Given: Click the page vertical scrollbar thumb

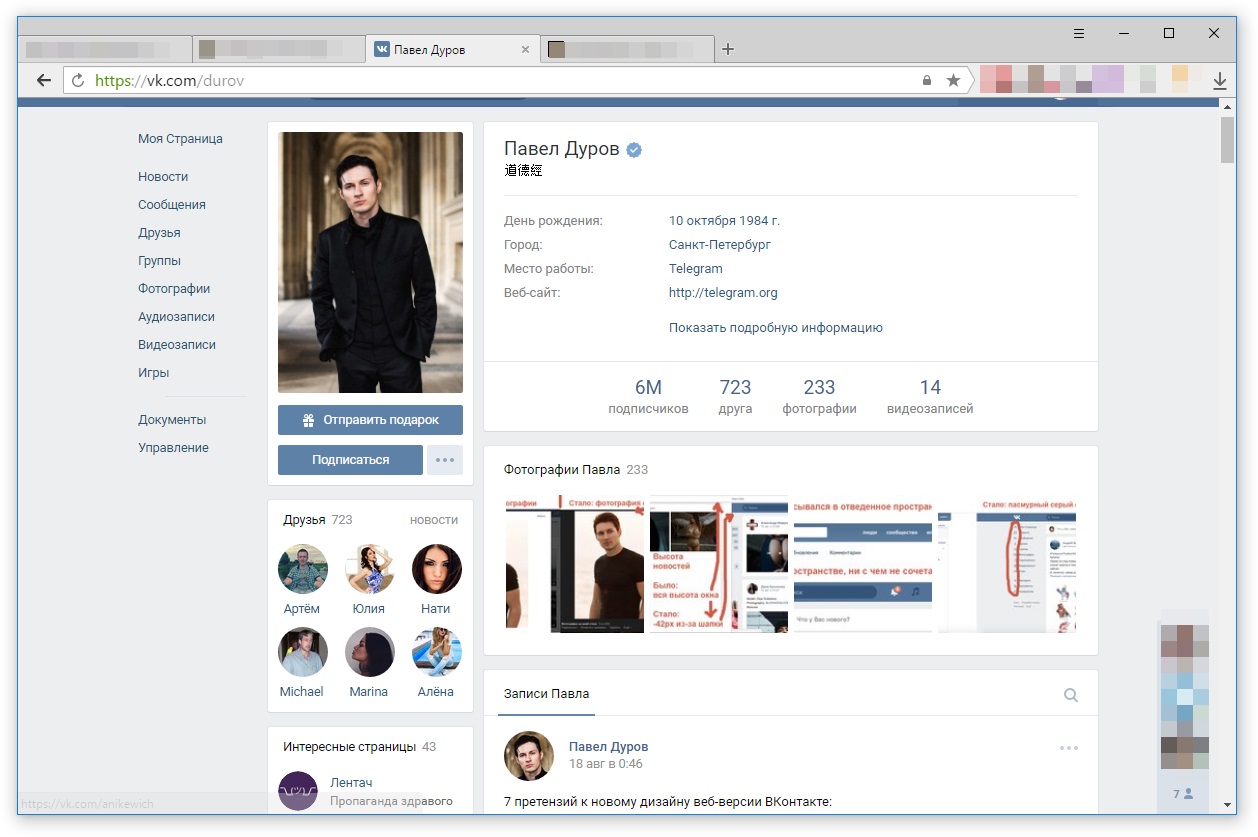Looking at the screenshot, I should tap(1227, 139).
